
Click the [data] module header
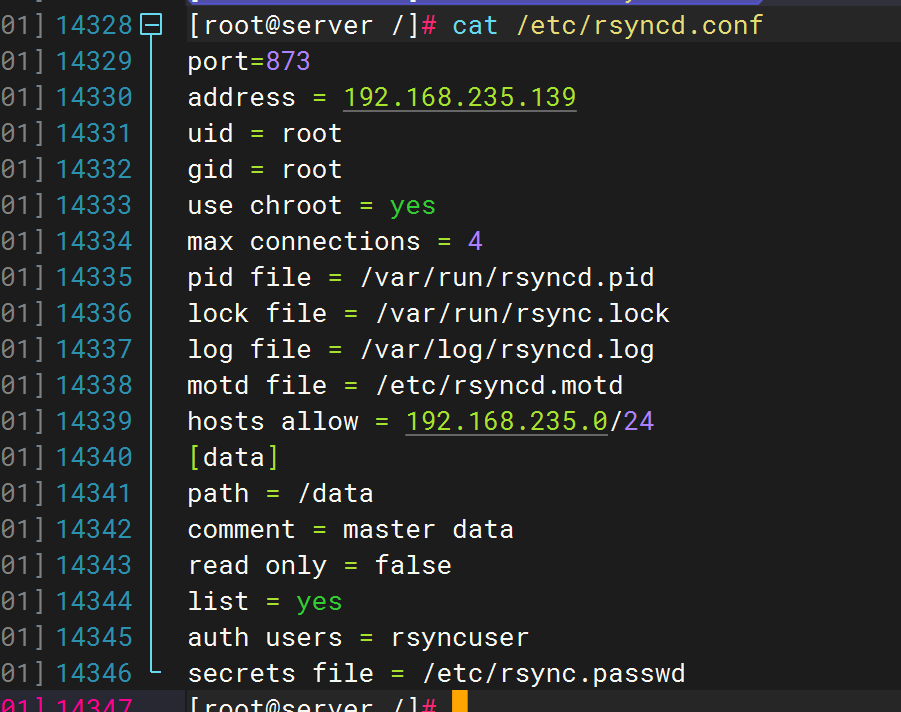point(233,458)
